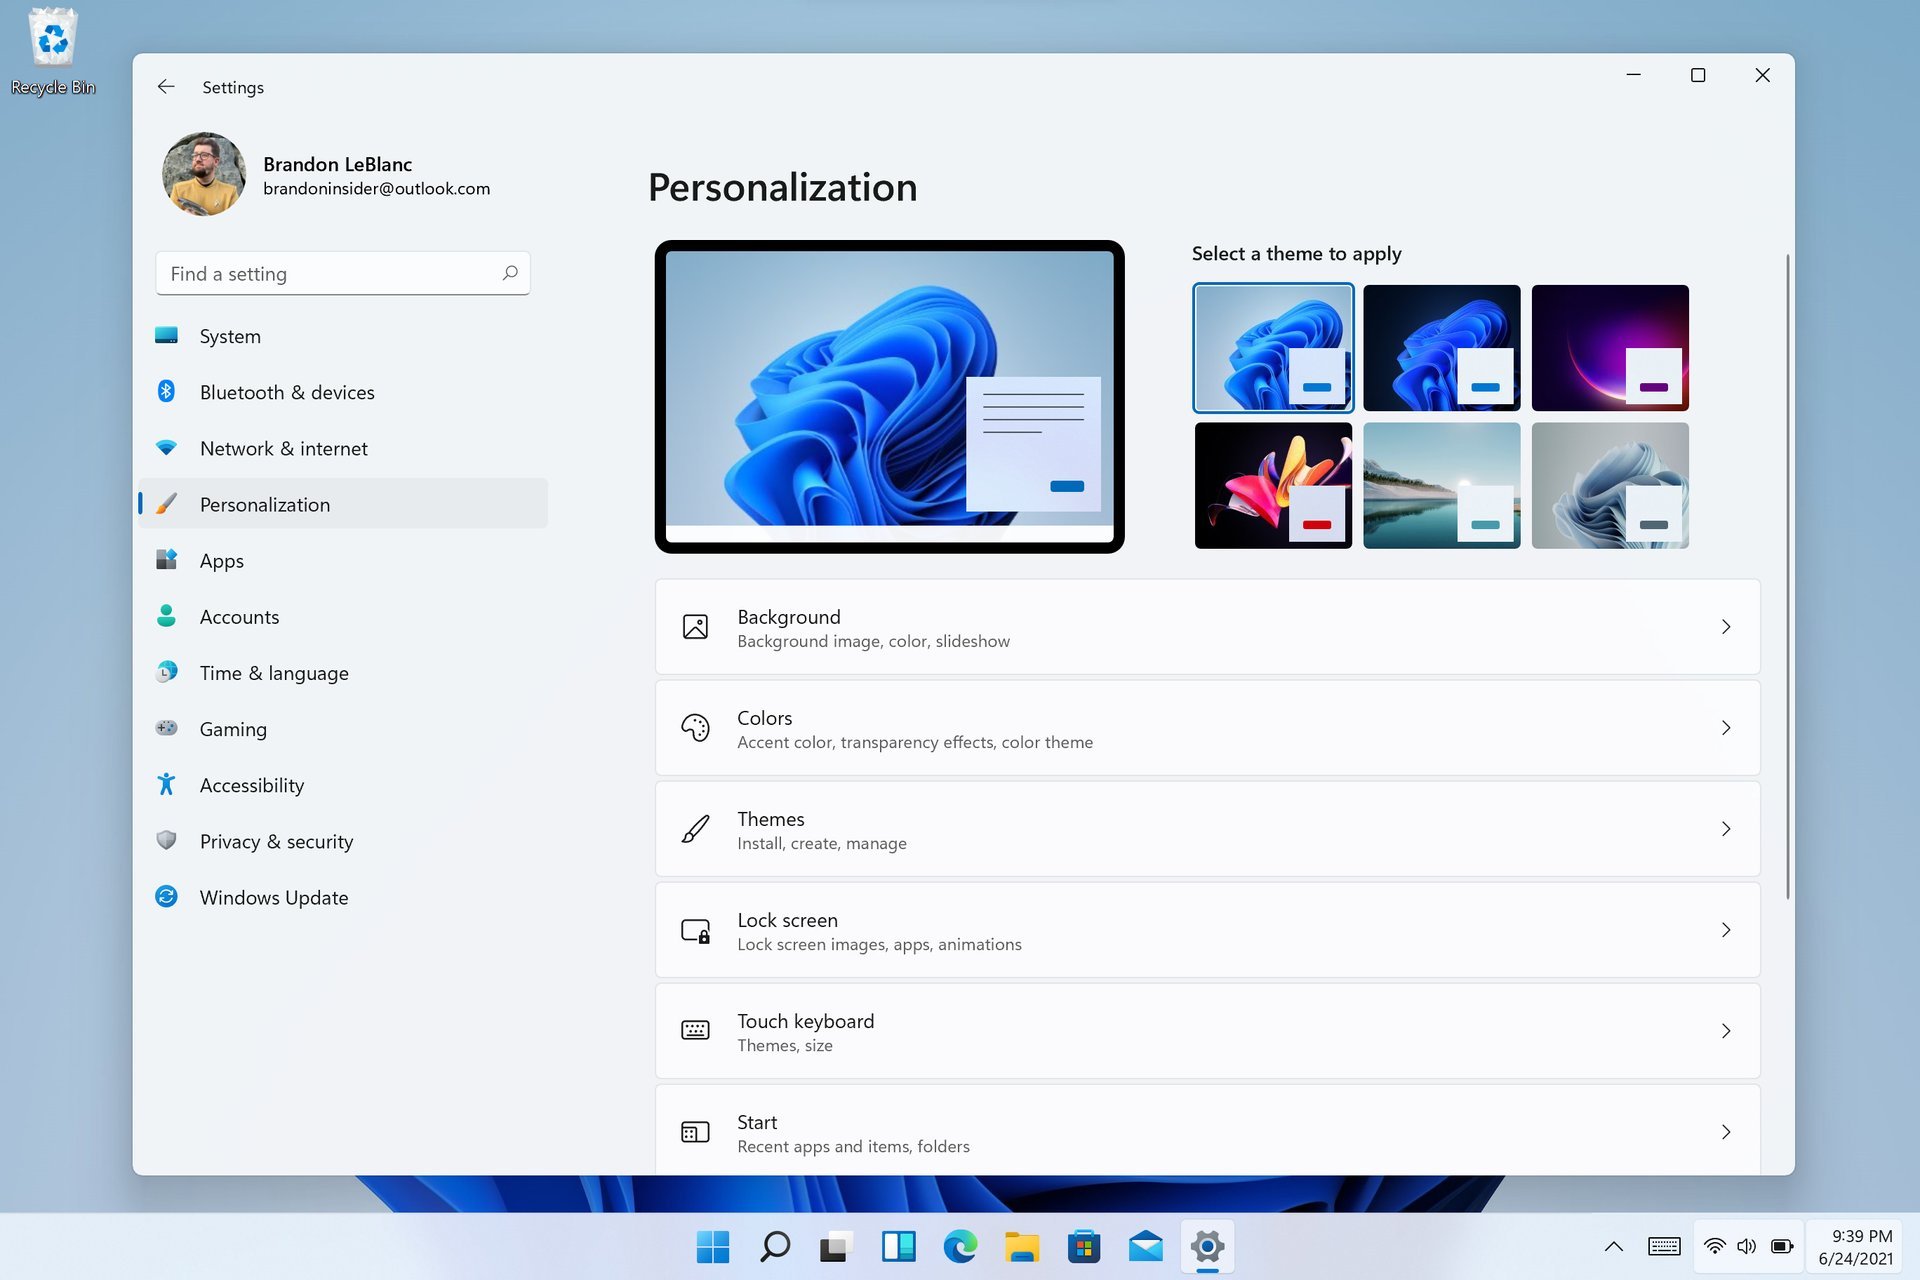Screen dimensions: 1920x1280
Task: Navigate to System settings
Action: 229,336
